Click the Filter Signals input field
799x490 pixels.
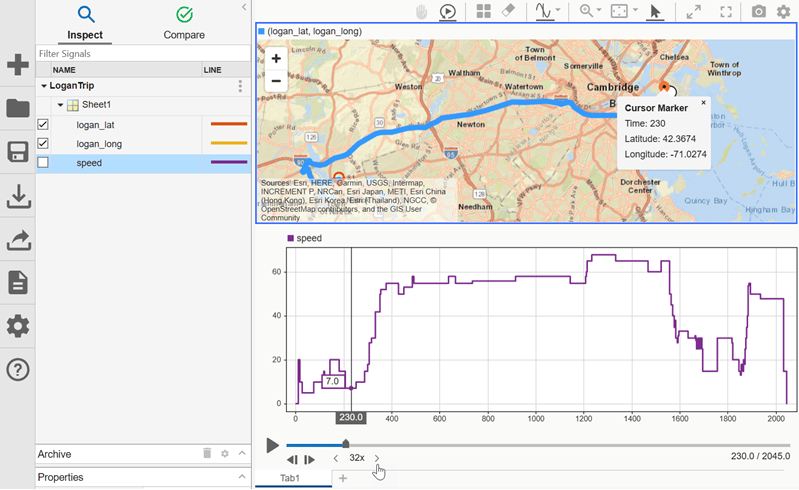143,53
